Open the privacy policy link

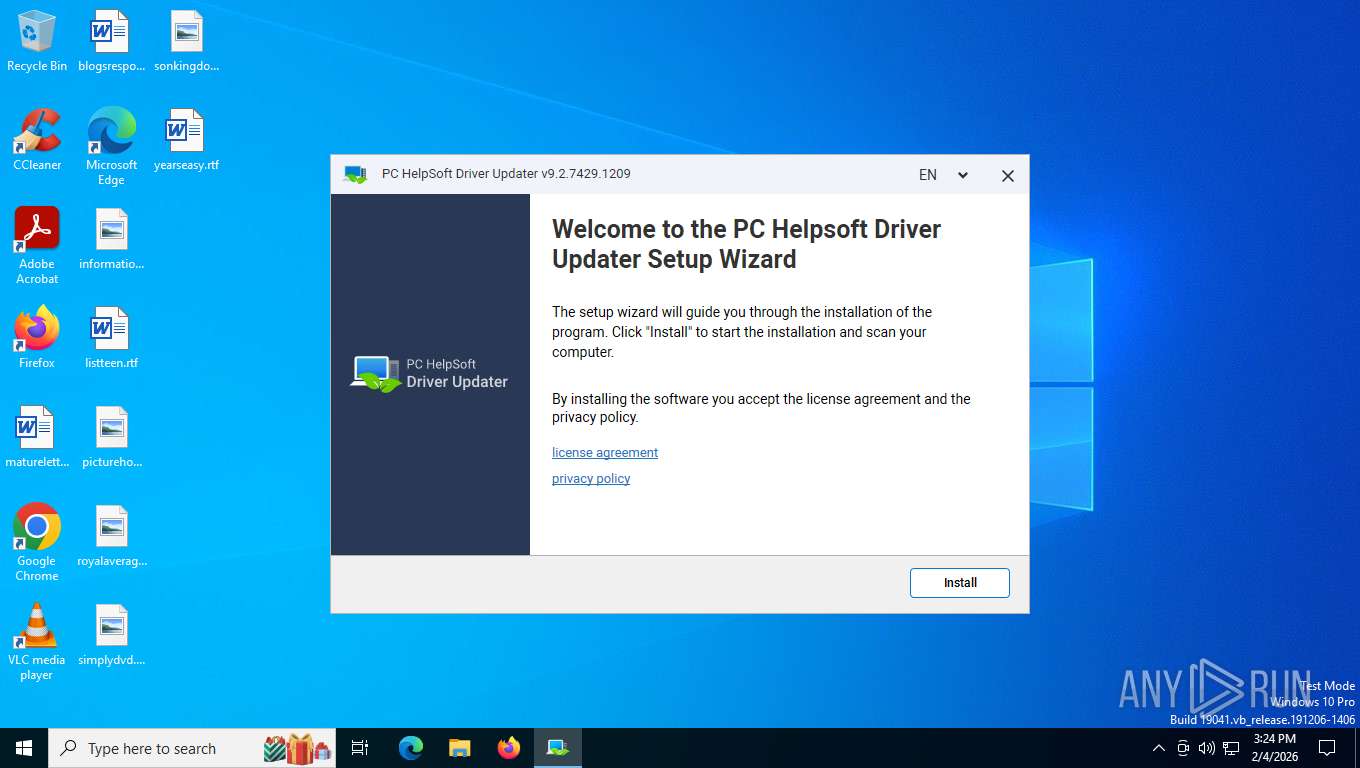point(591,479)
